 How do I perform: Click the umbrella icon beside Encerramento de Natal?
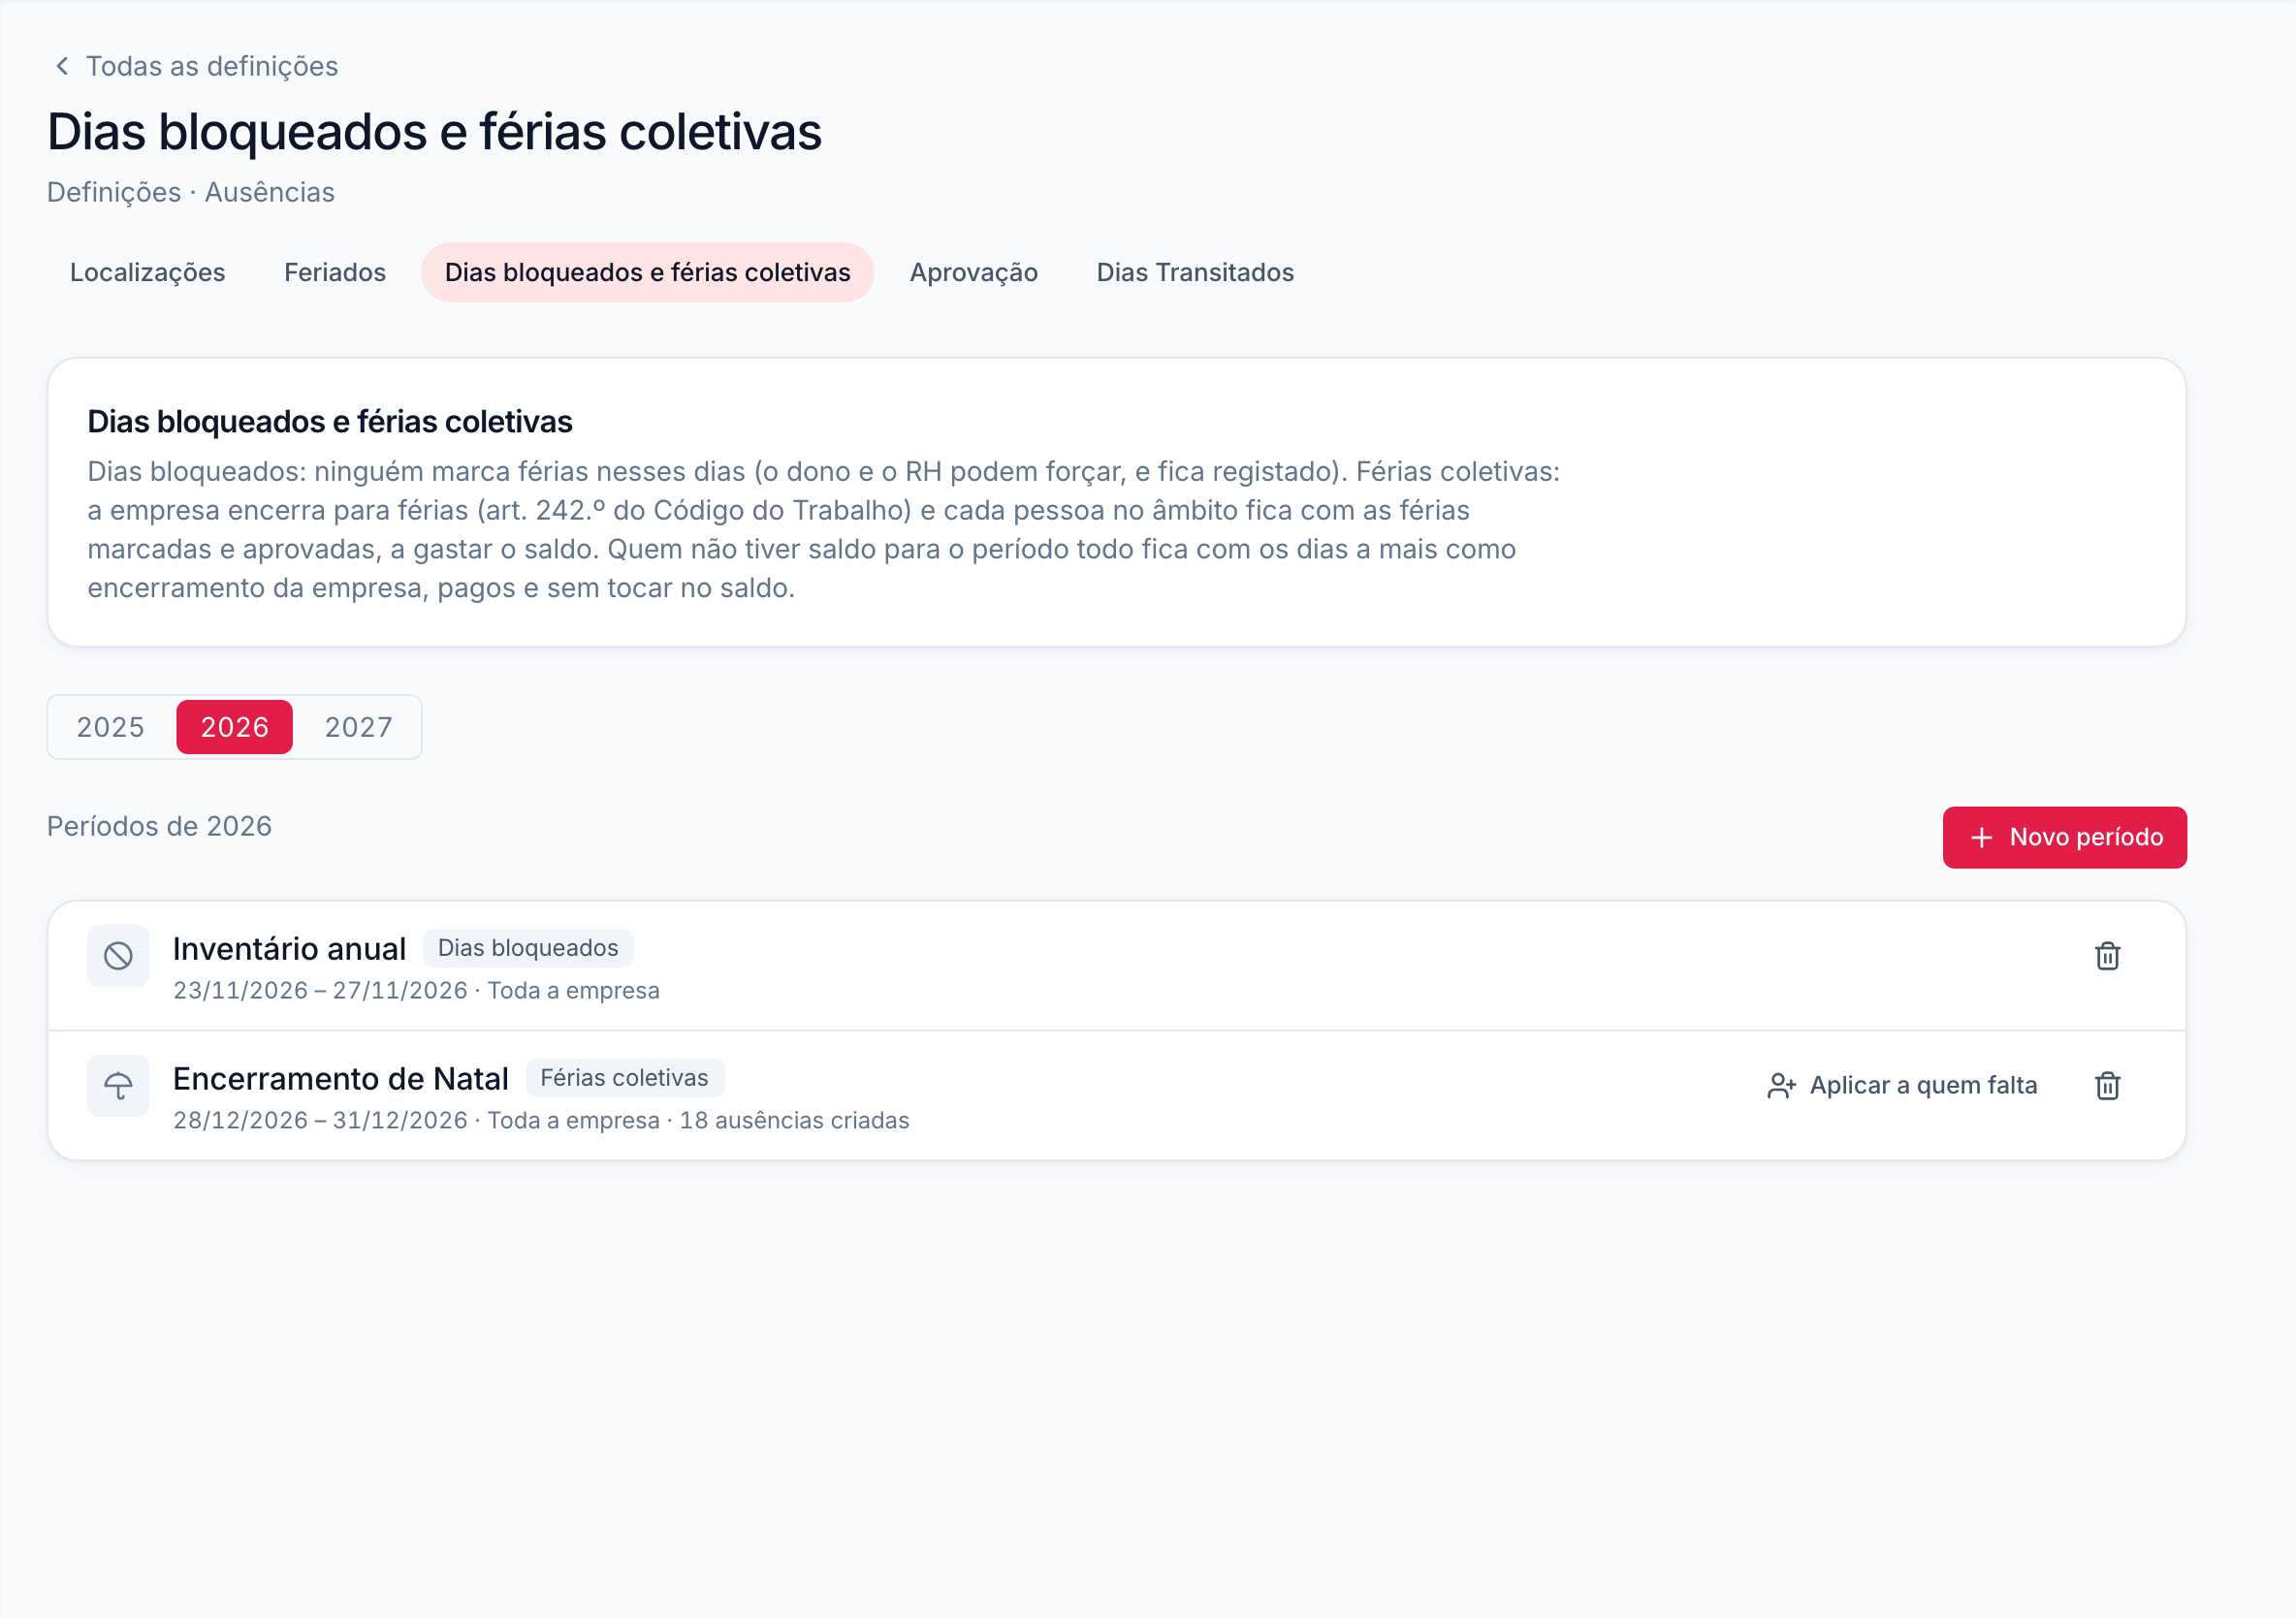click(x=118, y=1085)
